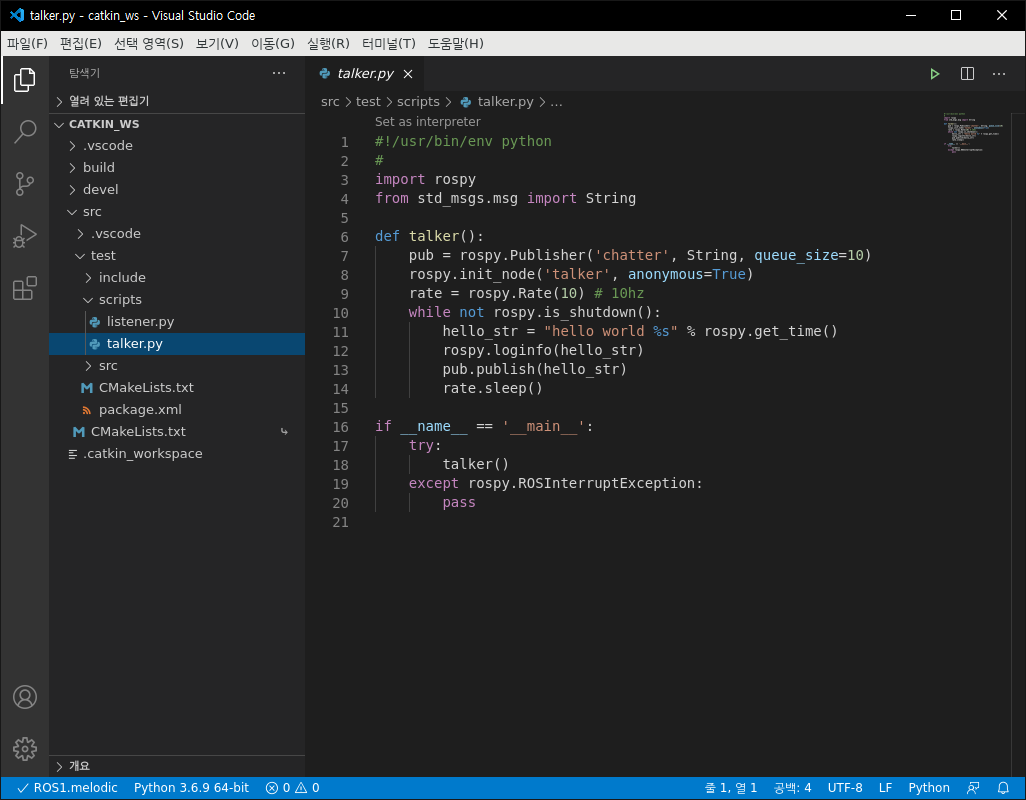Select Python 3.6.9 64-bit interpreter status
Image resolution: width=1026 pixels, height=800 pixels.
pos(191,788)
